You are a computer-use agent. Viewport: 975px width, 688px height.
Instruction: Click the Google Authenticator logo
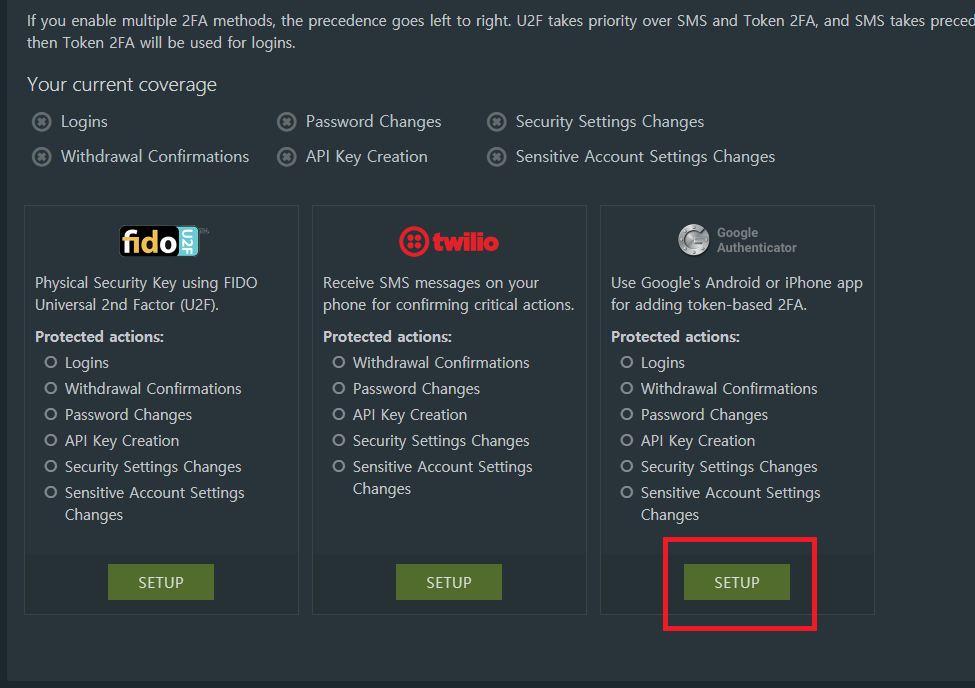coord(737,240)
